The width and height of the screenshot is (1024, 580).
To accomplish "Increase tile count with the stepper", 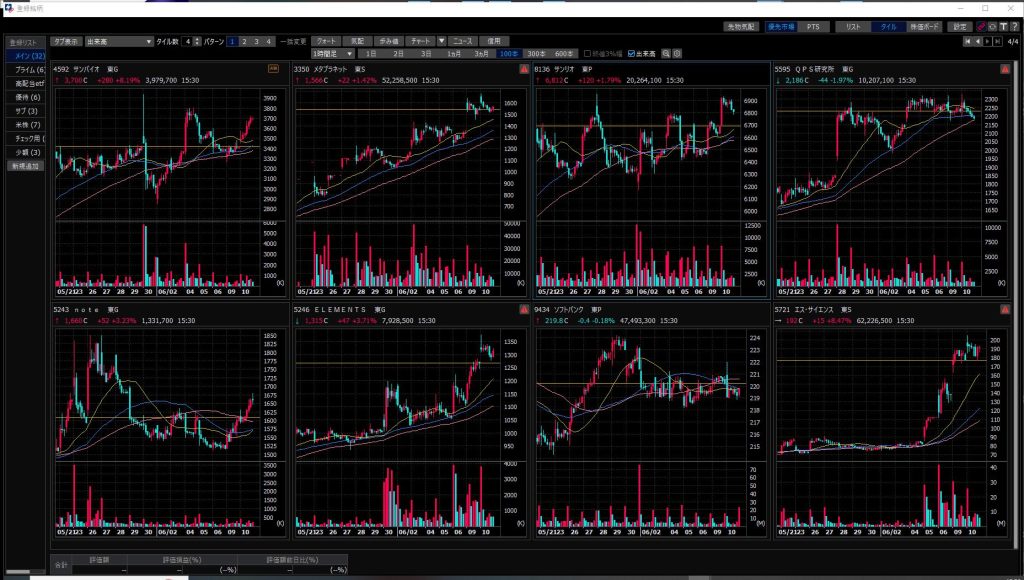I will click(x=197, y=39).
